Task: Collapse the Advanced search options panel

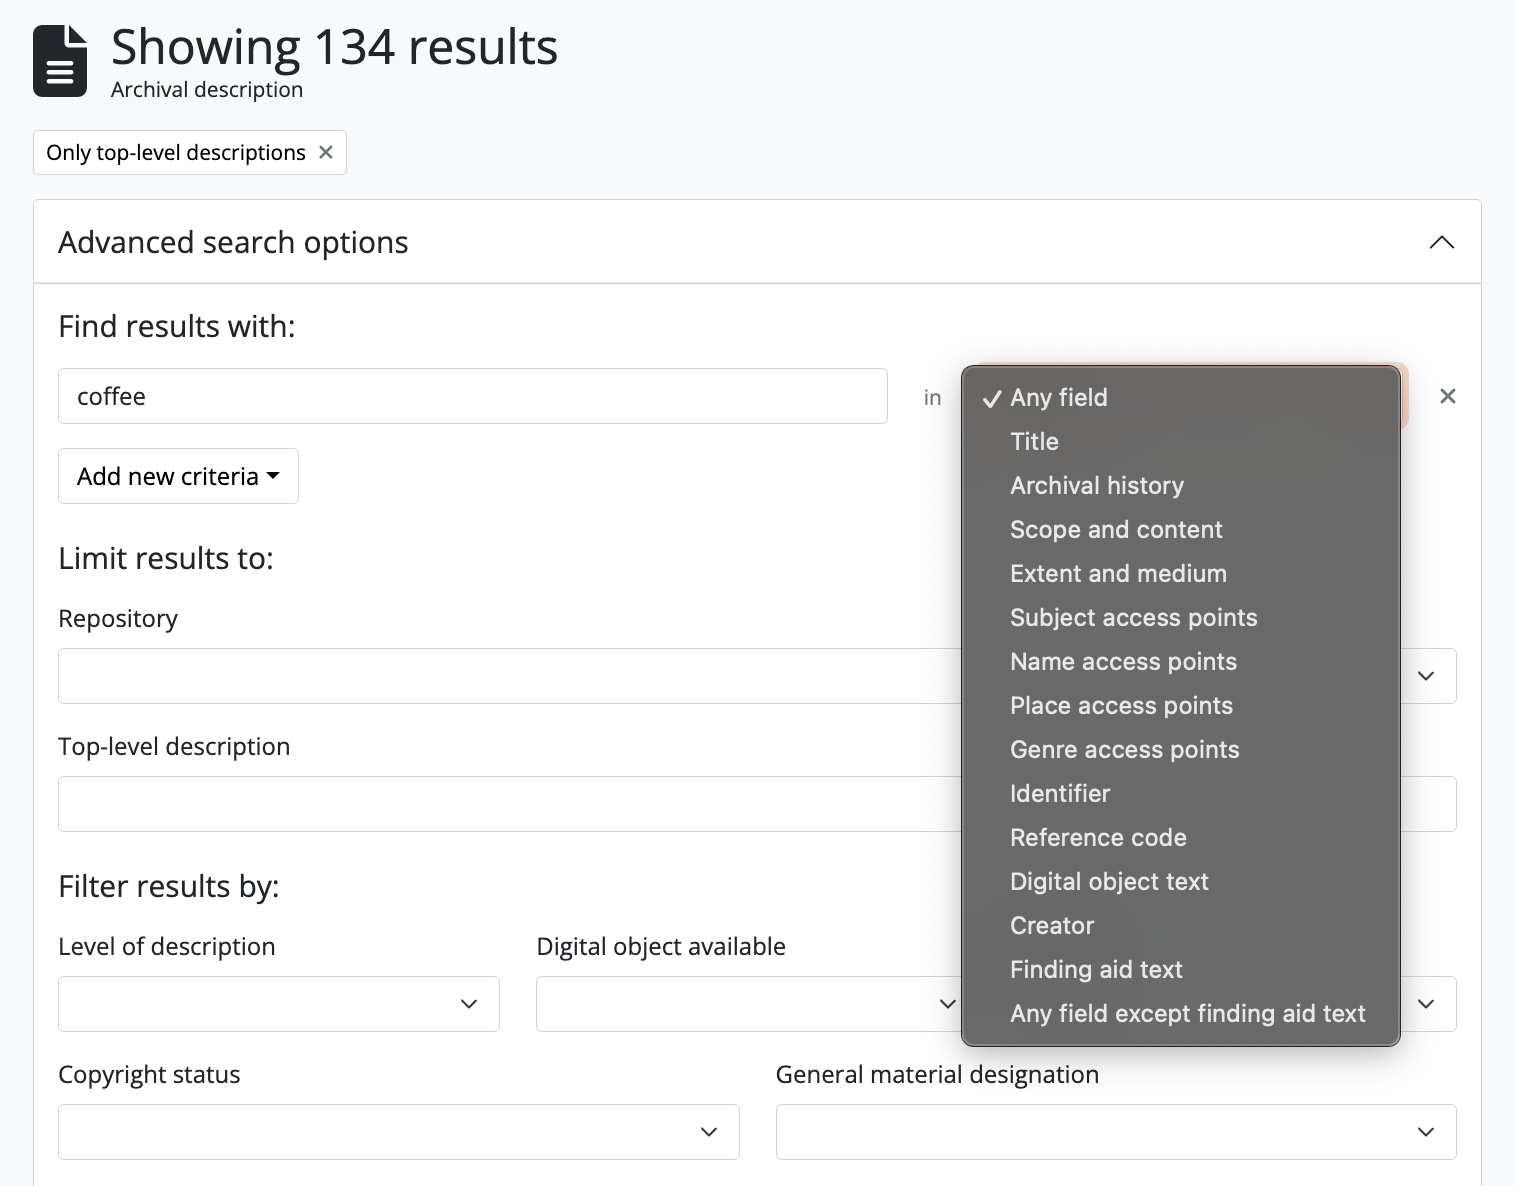Action: click(x=1441, y=243)
